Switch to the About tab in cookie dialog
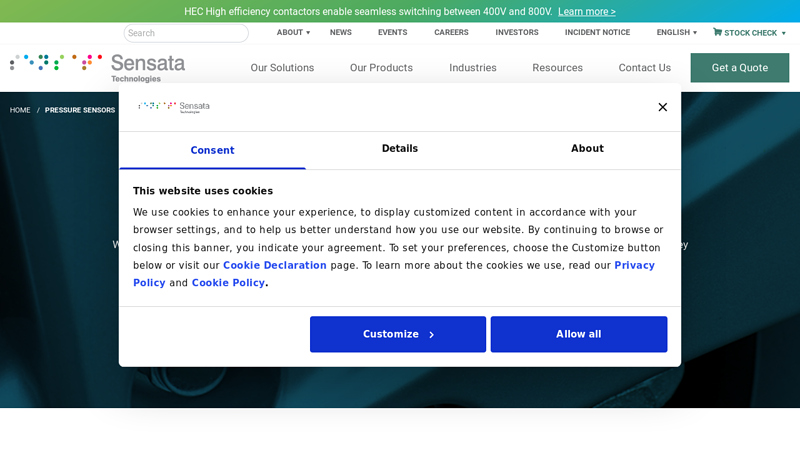 [587, 149]
